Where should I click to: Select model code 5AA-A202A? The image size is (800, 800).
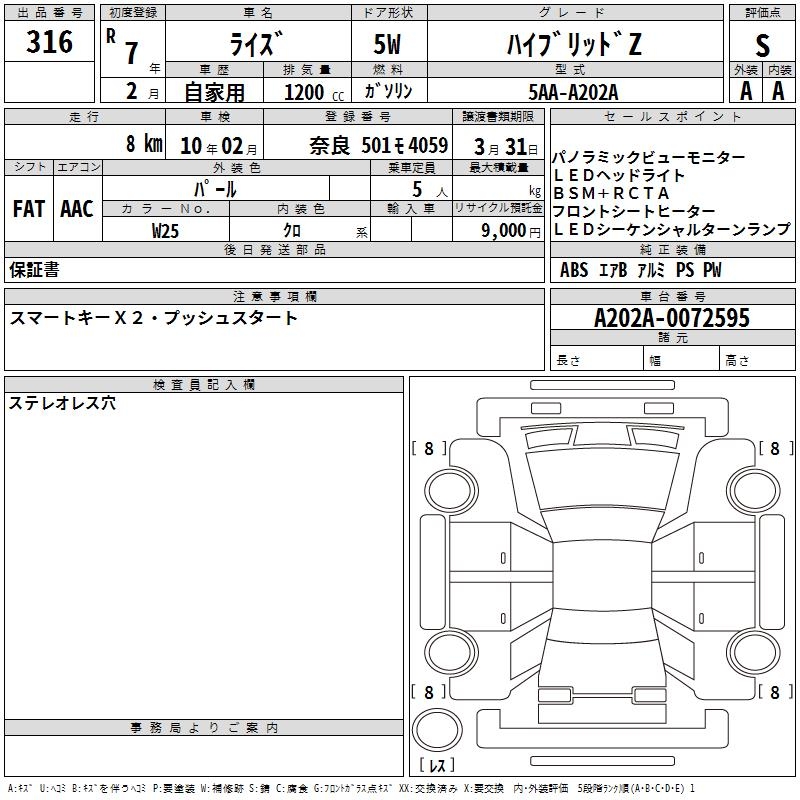click(573, 92)
